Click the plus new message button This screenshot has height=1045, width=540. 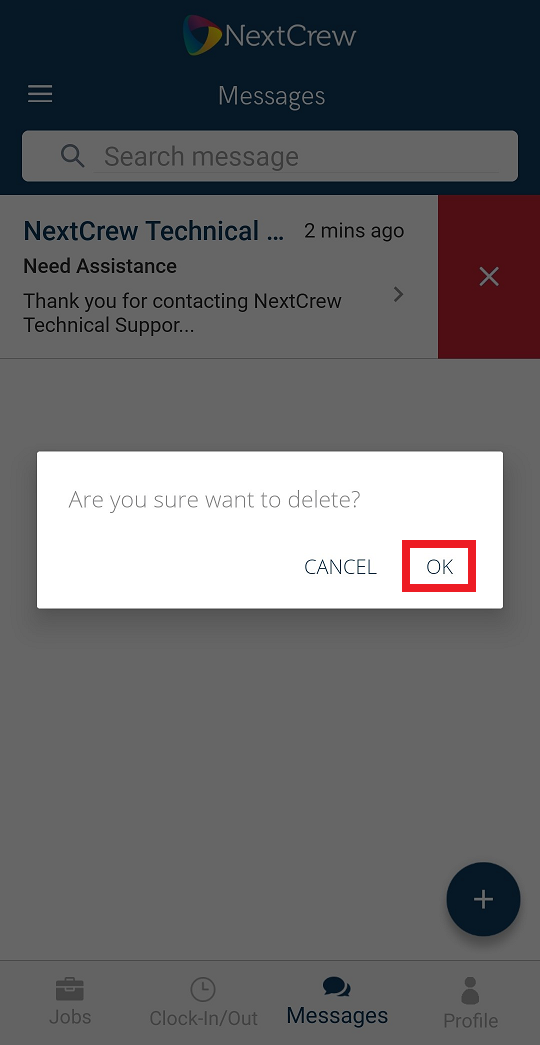pos(483,899)
